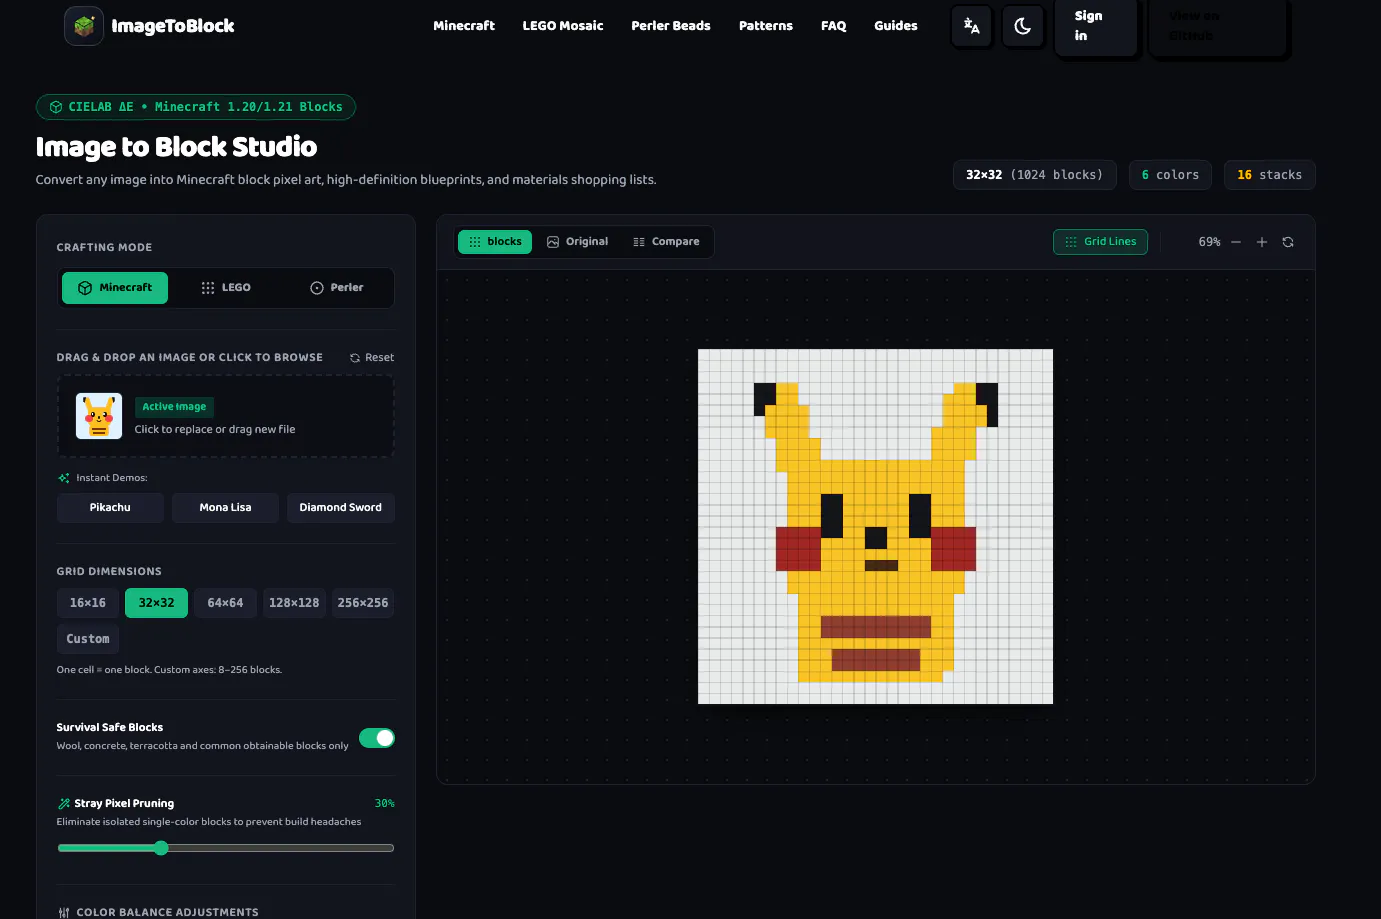Image resolution: width=1381 pixels, height=919 pixels.
Task: Open the Compare view tab
Action: (x=667, y=242)
